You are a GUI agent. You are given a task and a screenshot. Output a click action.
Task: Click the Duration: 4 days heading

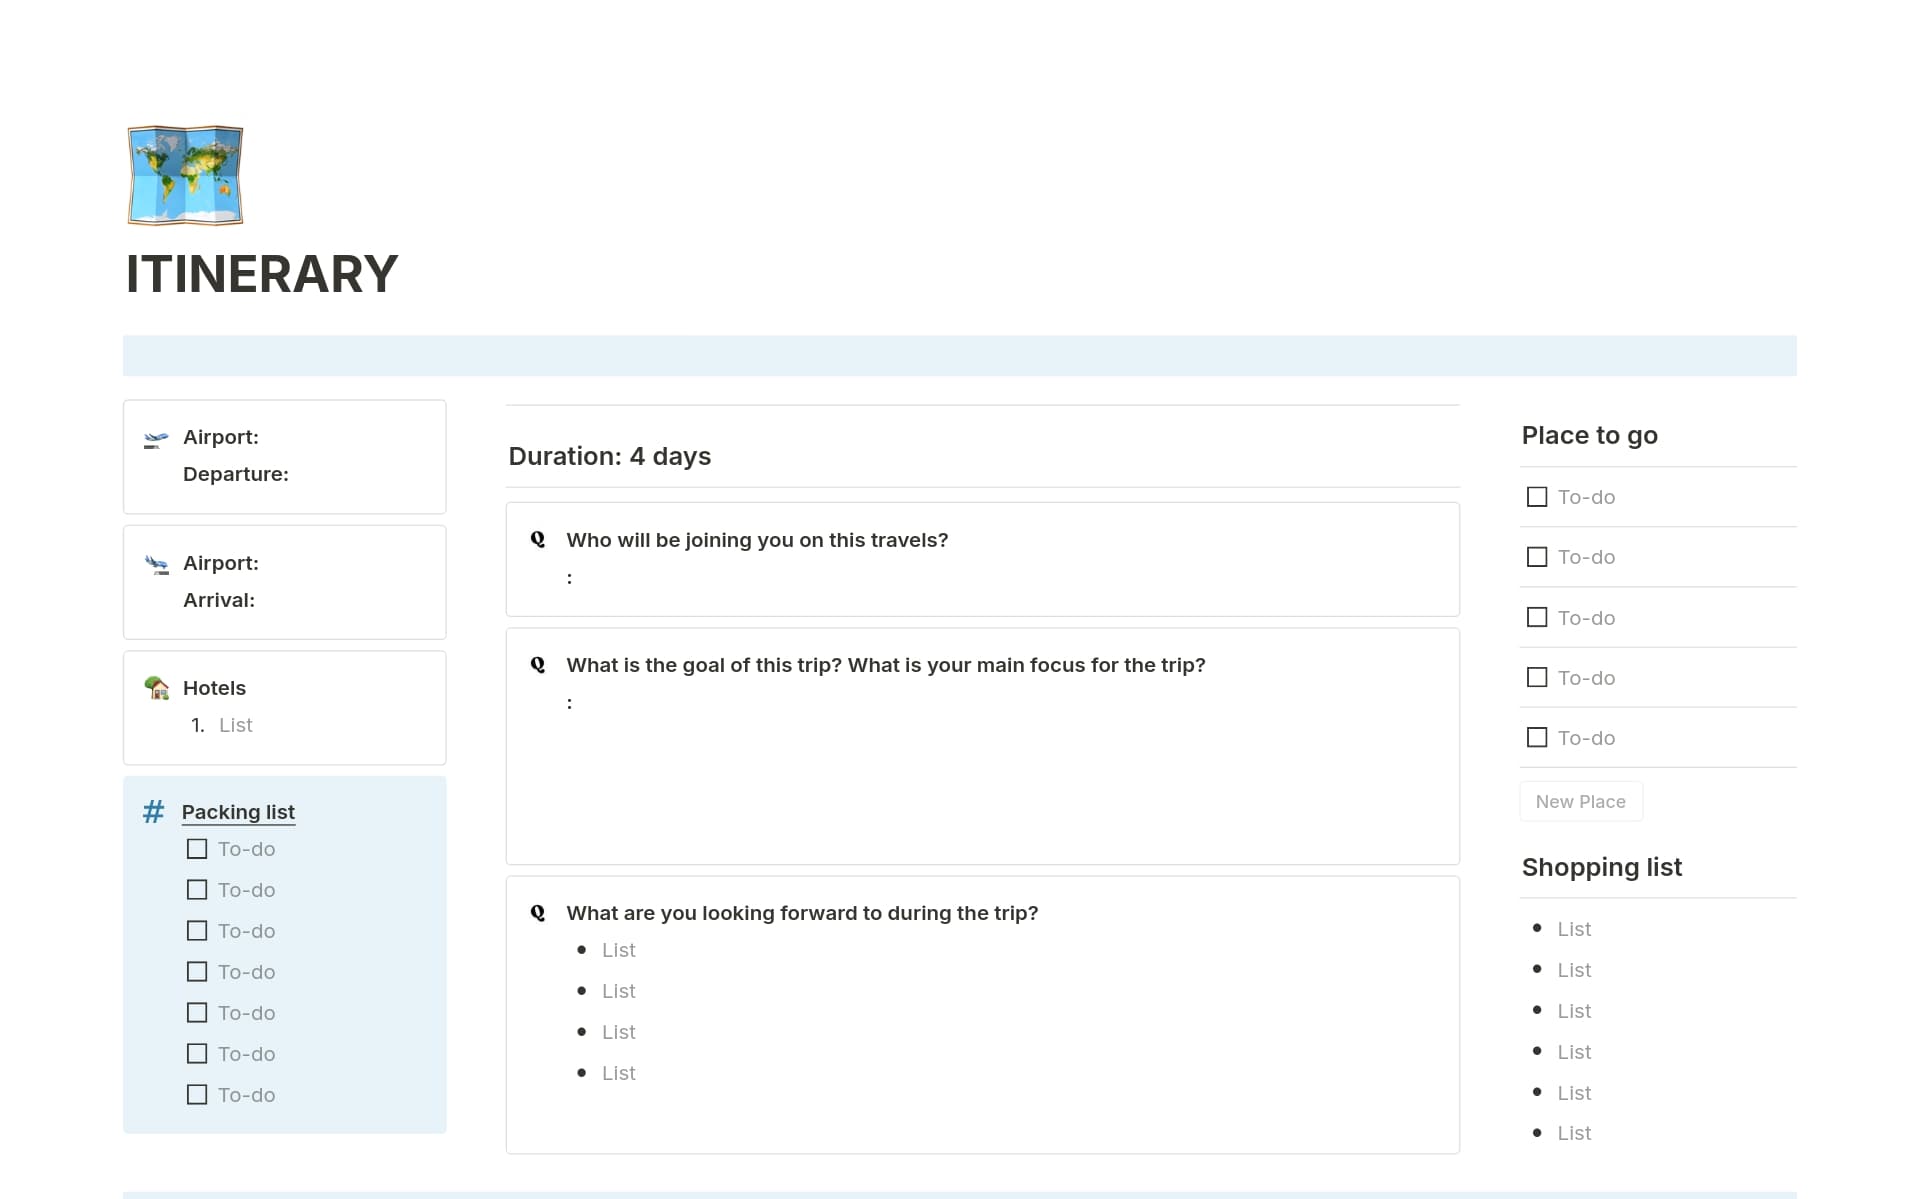tap(609, 456)
